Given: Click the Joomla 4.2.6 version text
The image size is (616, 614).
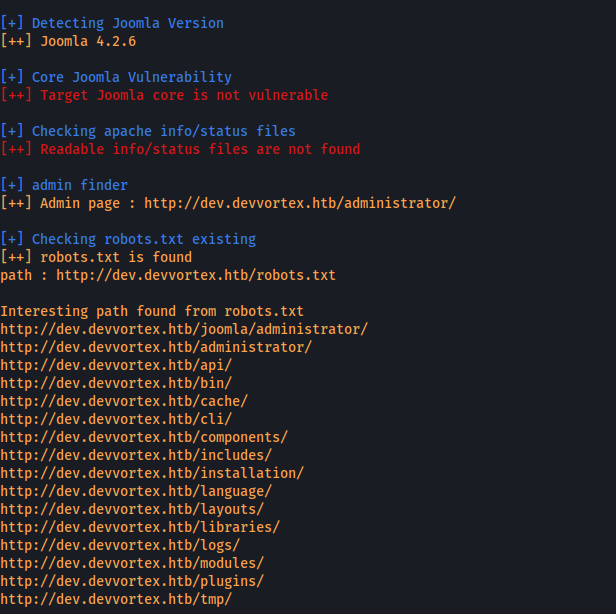Looking at the screenshot, I should 88,41.
